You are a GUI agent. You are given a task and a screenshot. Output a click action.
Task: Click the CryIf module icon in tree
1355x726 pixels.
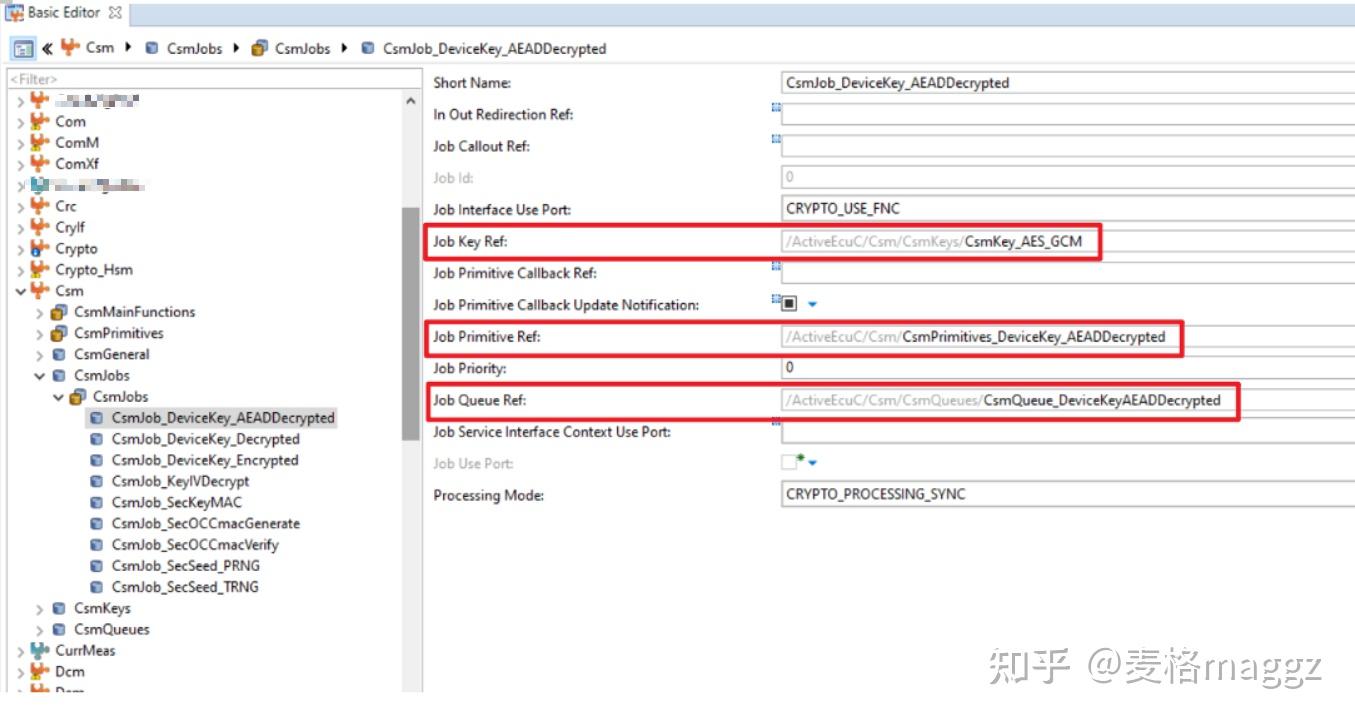(39, 227)
